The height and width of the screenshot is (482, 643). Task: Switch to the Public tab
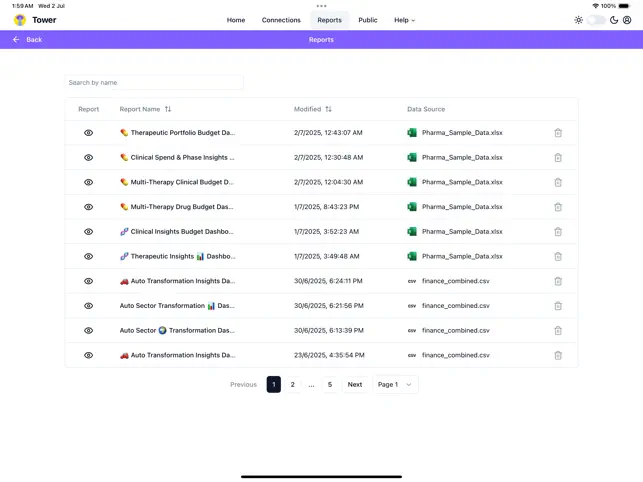click(368, 20)
